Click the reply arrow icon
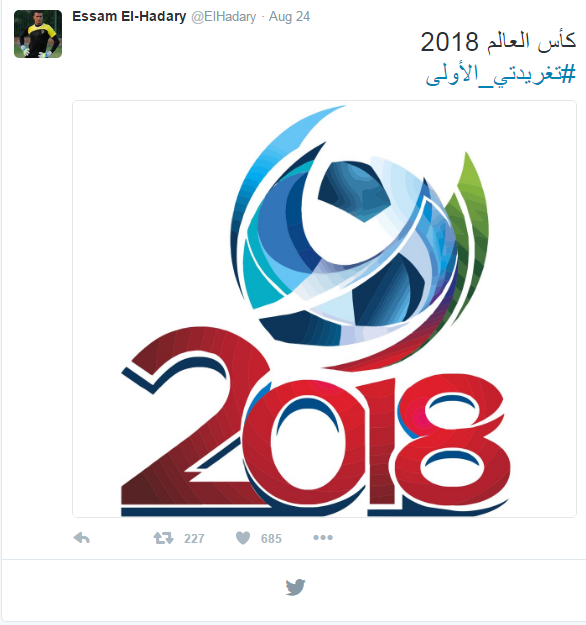 tap(82, 538)
